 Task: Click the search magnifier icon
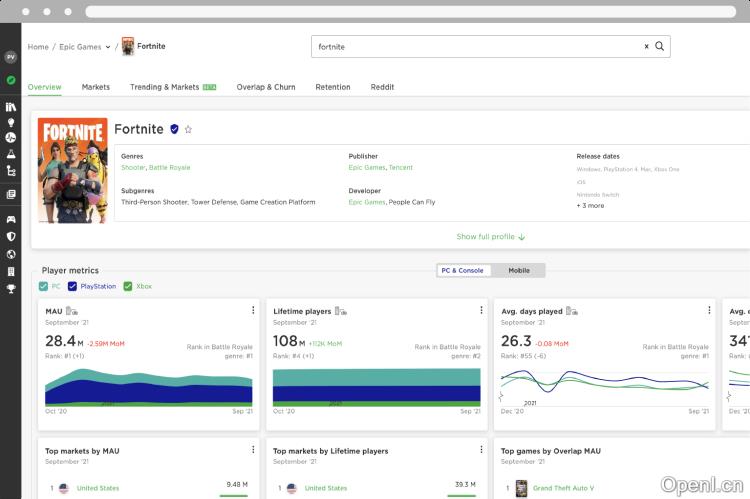pyautogui.click(x=660, y=46)
